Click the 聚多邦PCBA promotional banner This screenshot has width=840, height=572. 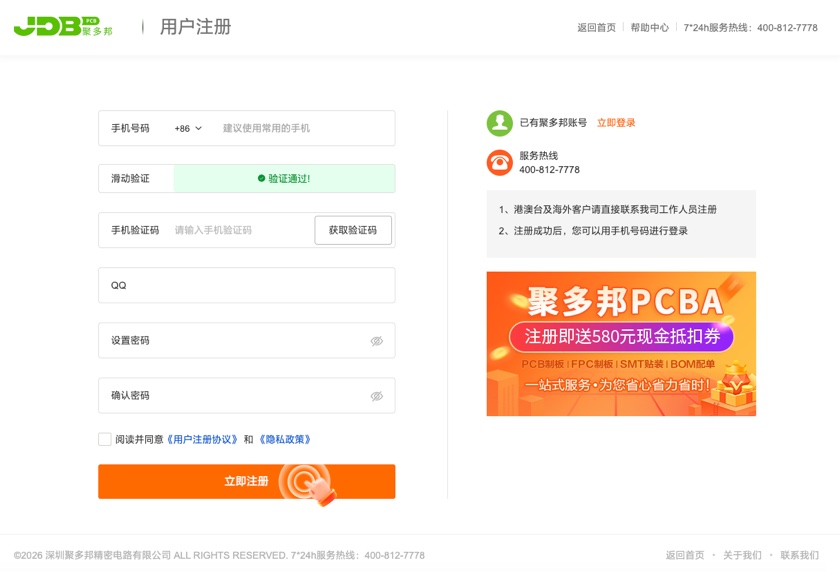621,344
